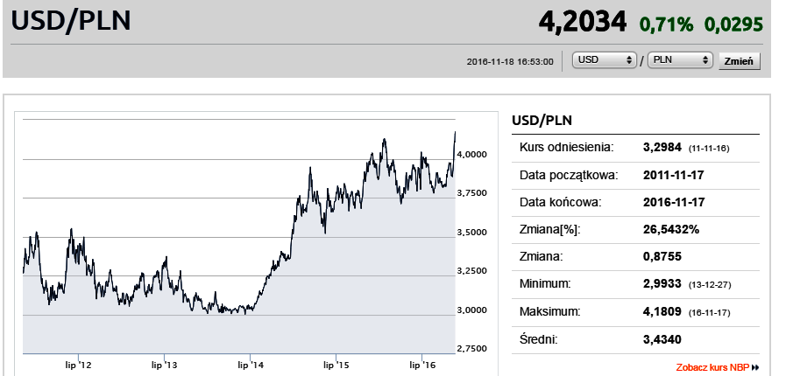
Task: Click the lip '15 marker on chart axis
Action: point(336,365)
